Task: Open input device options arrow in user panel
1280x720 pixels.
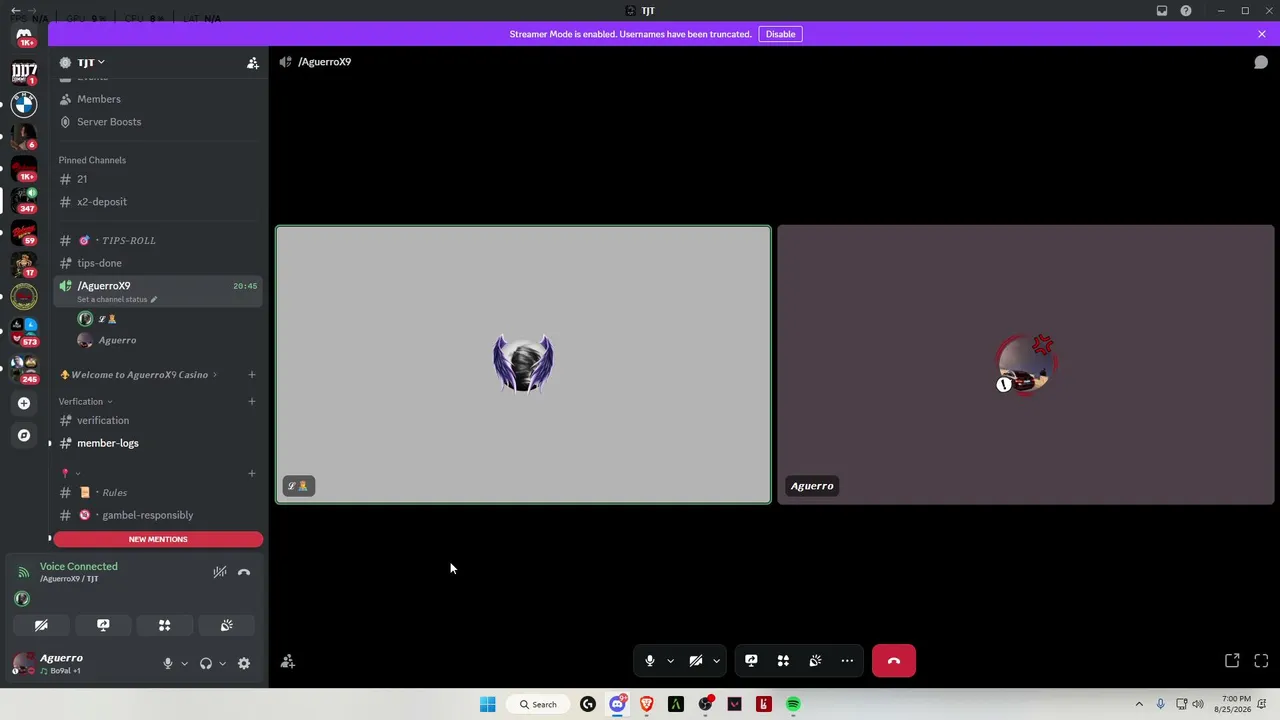Action: pos(184,663)
